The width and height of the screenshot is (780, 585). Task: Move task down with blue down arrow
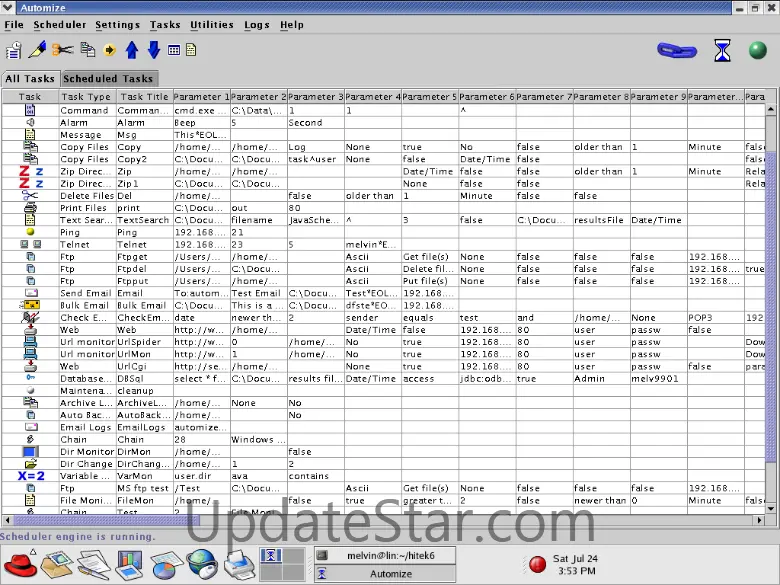coord(153,49)
